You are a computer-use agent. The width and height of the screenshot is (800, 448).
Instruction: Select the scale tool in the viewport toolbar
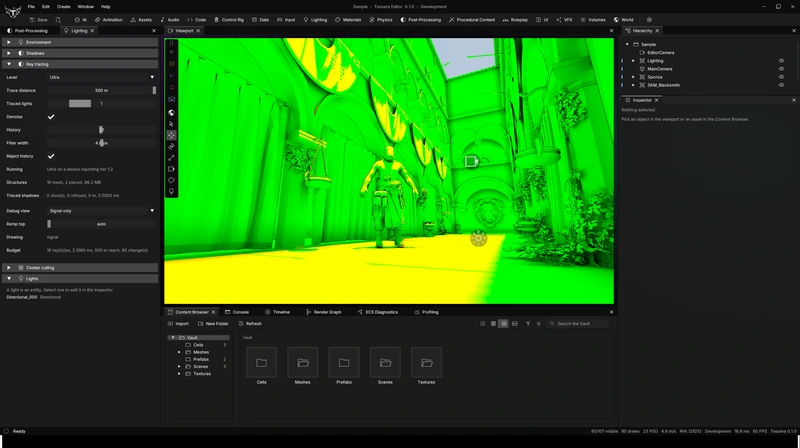point(171,158)
